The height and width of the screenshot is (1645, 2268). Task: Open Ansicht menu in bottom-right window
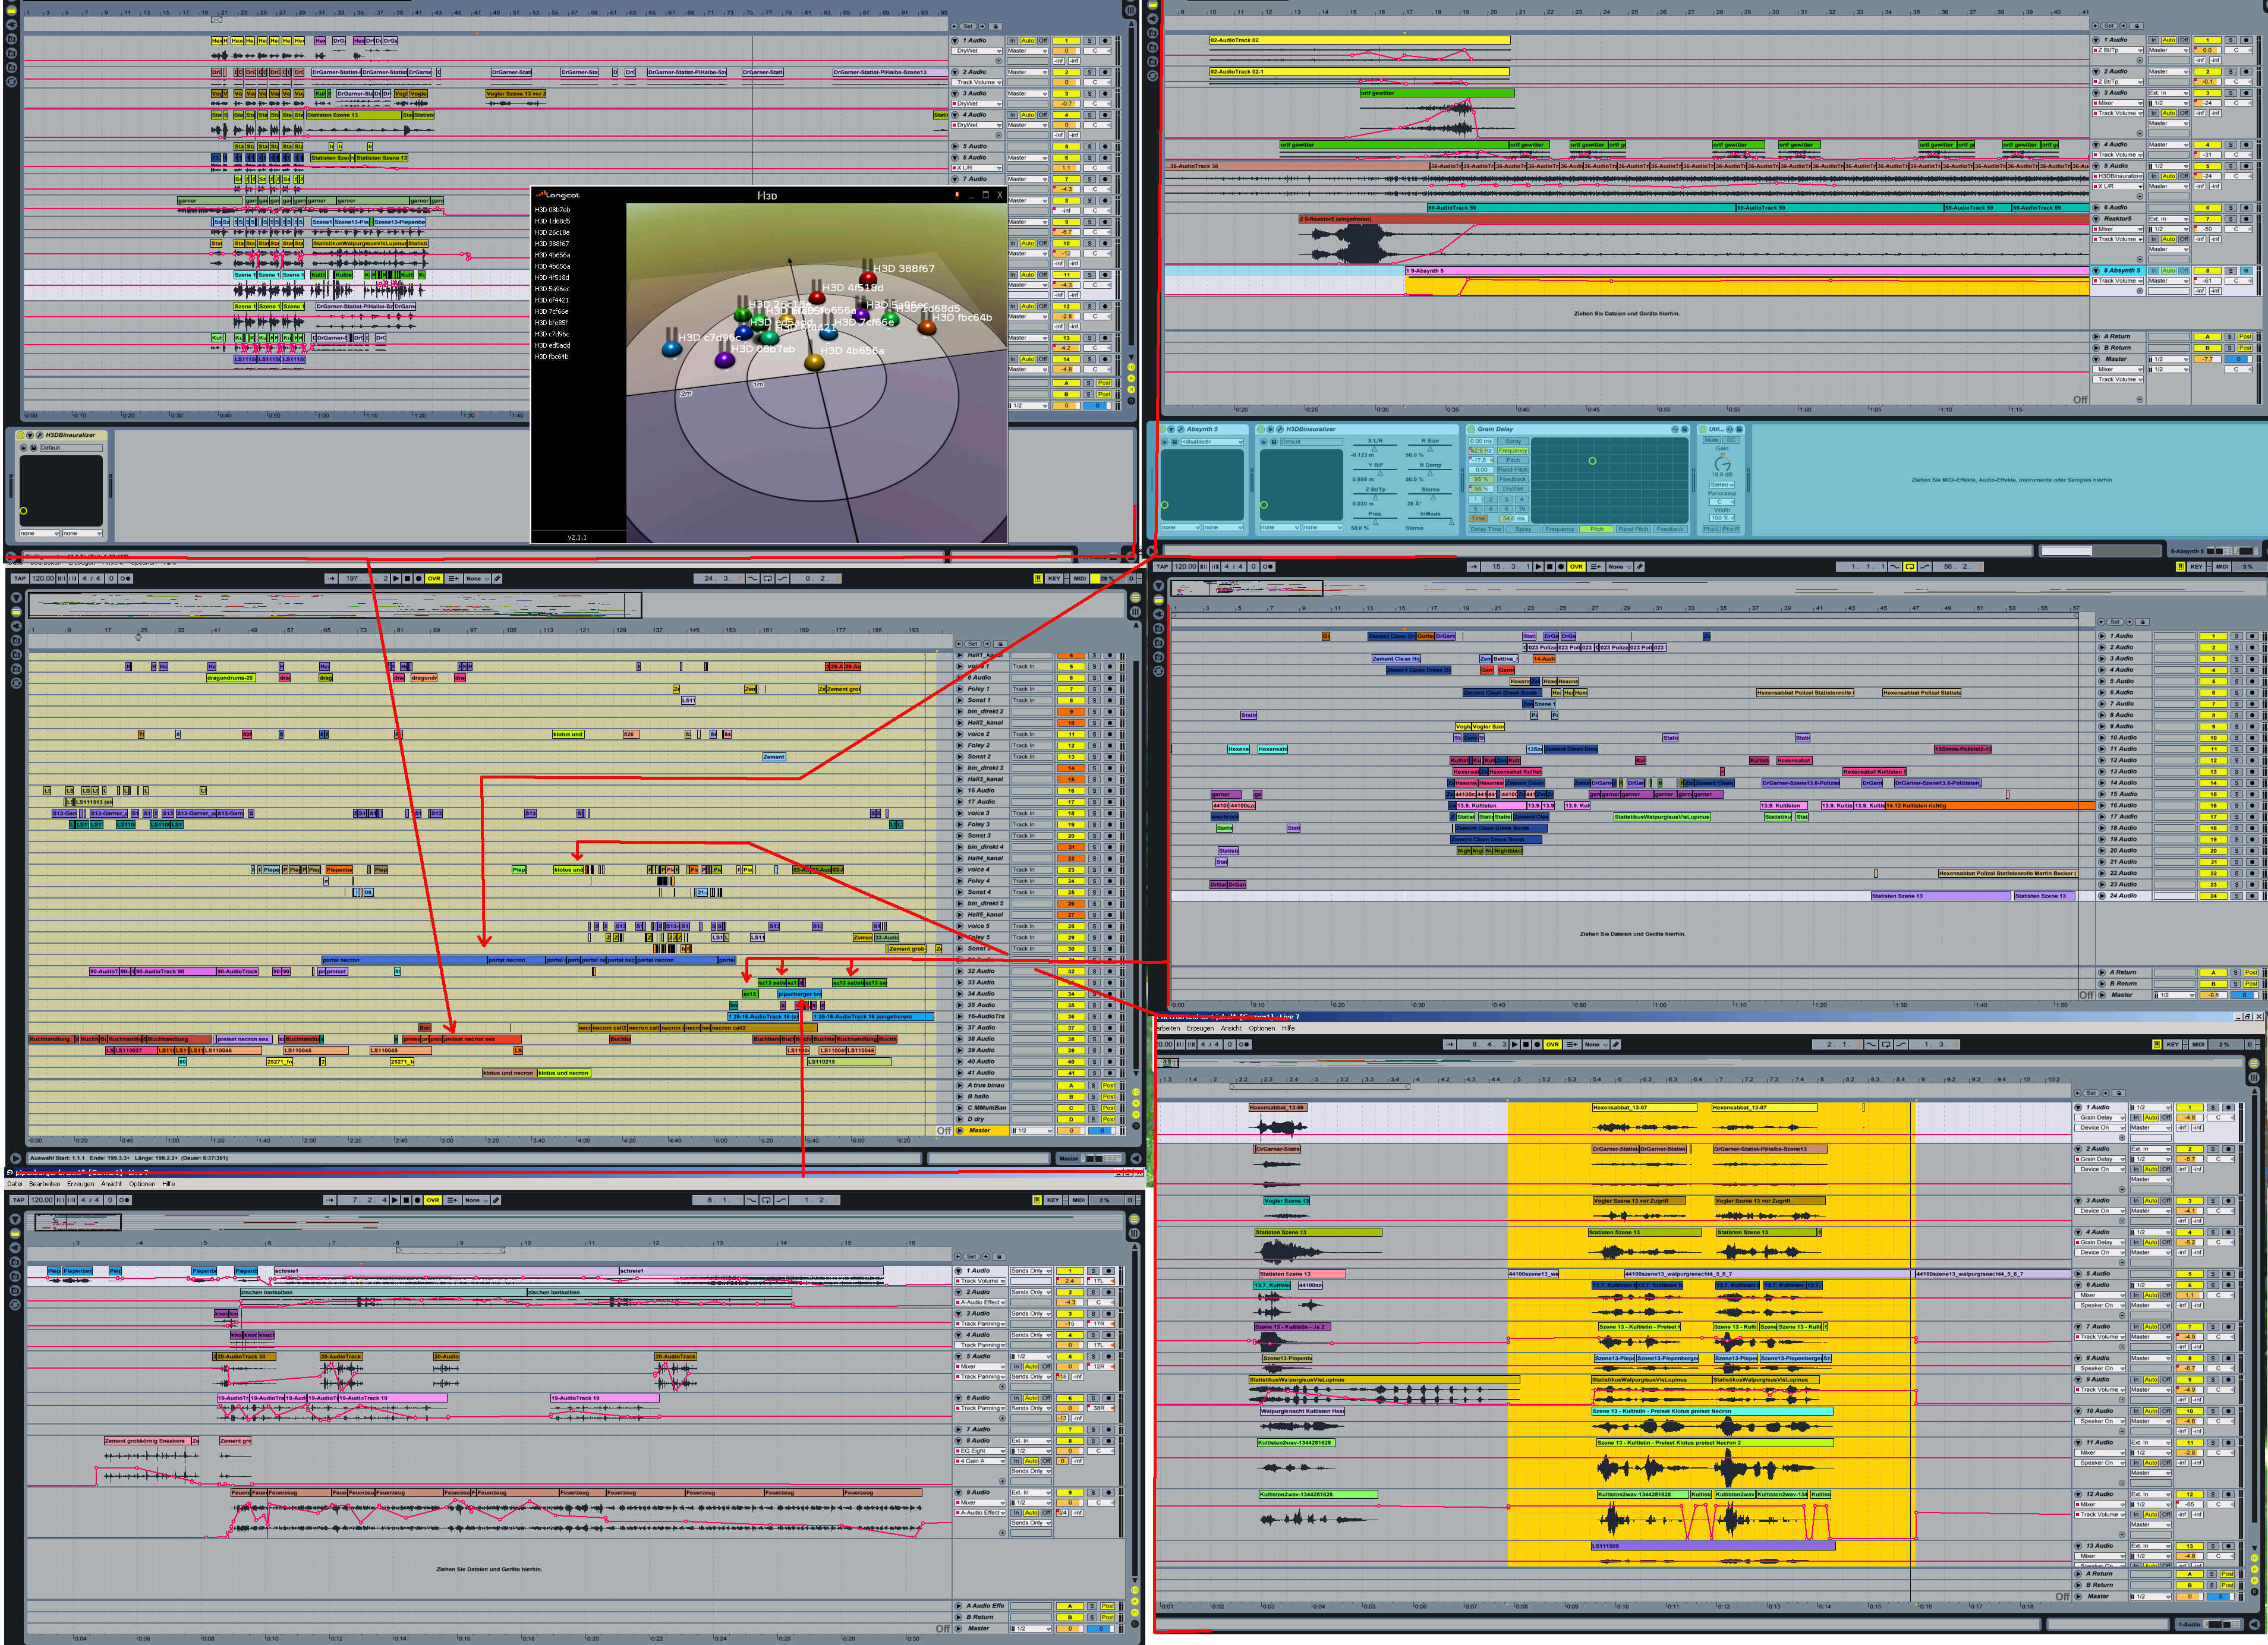coord(1232,1028)
